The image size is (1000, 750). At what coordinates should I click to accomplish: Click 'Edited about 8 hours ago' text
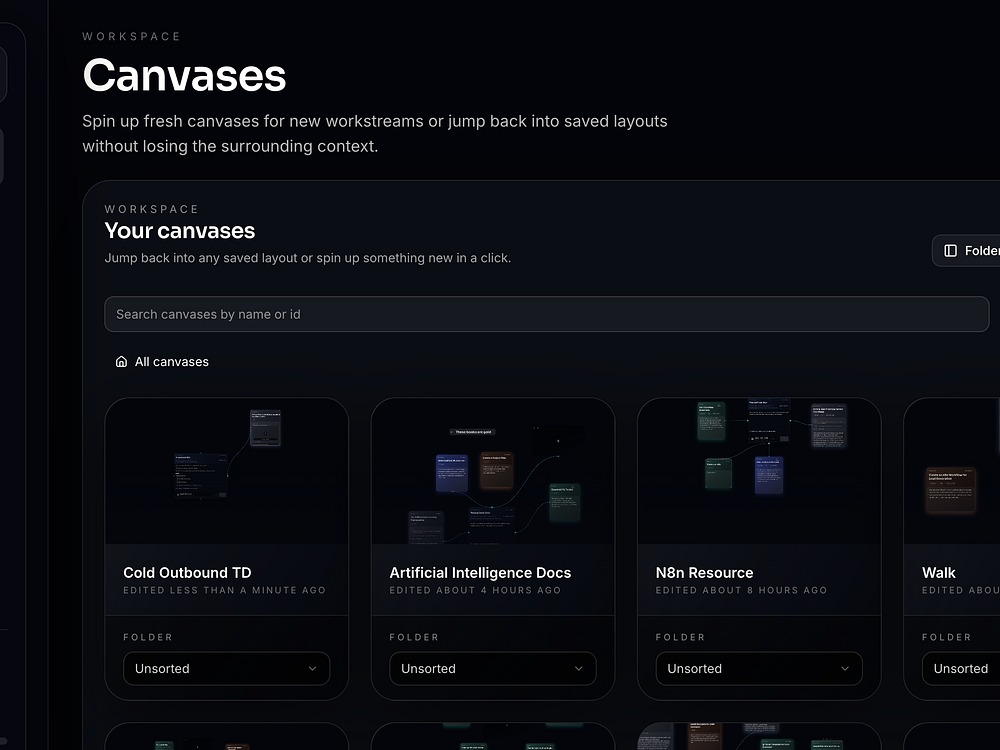(x=741, y=591)
